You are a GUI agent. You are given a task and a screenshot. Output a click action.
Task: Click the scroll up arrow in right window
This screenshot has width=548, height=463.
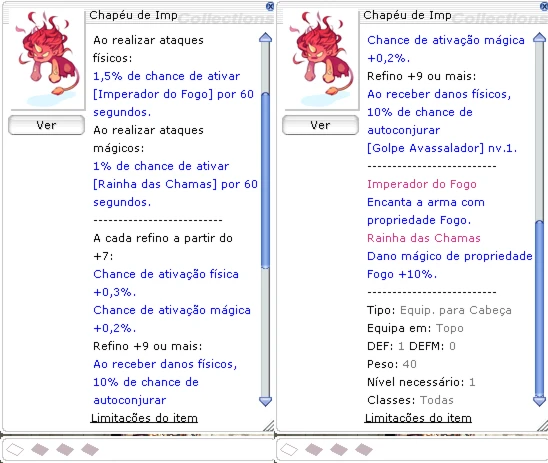pos(540,38)
